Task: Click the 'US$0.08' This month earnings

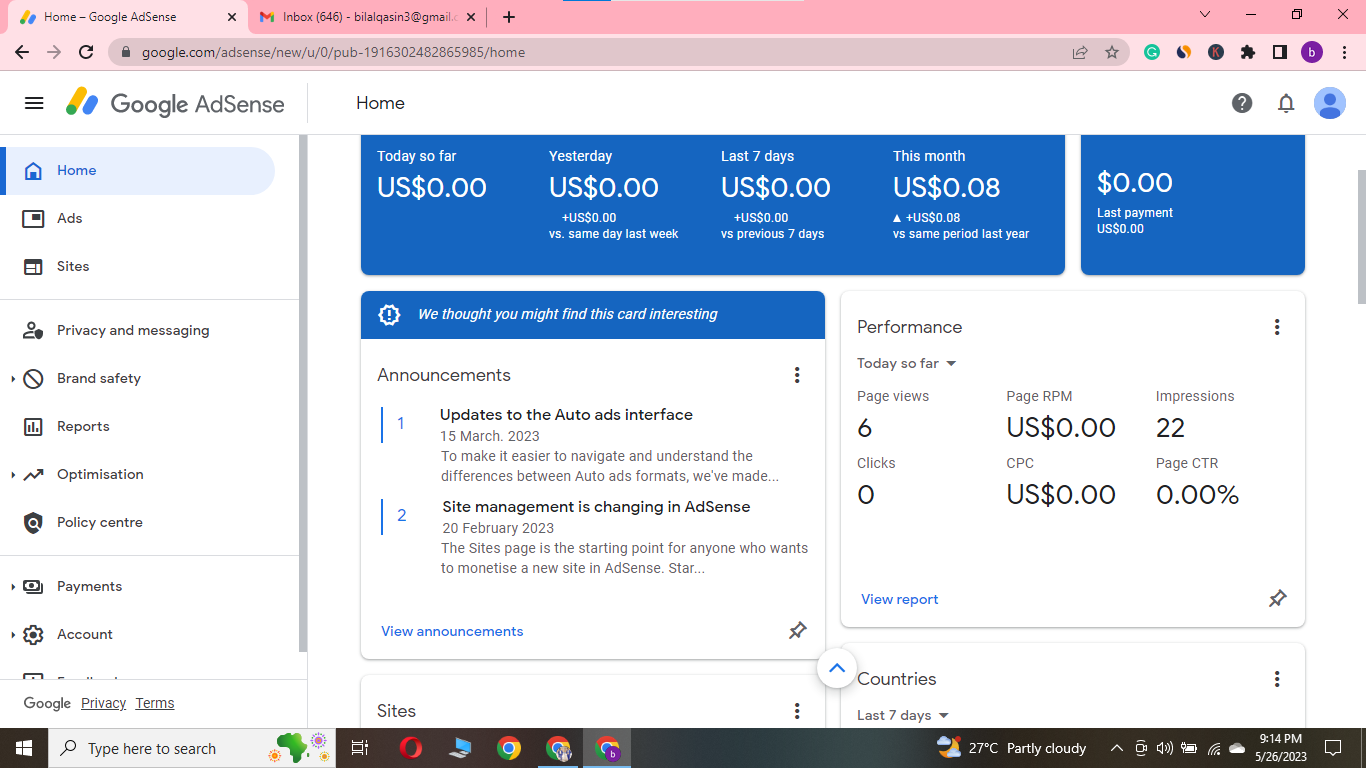Action: tap(947, 187)
